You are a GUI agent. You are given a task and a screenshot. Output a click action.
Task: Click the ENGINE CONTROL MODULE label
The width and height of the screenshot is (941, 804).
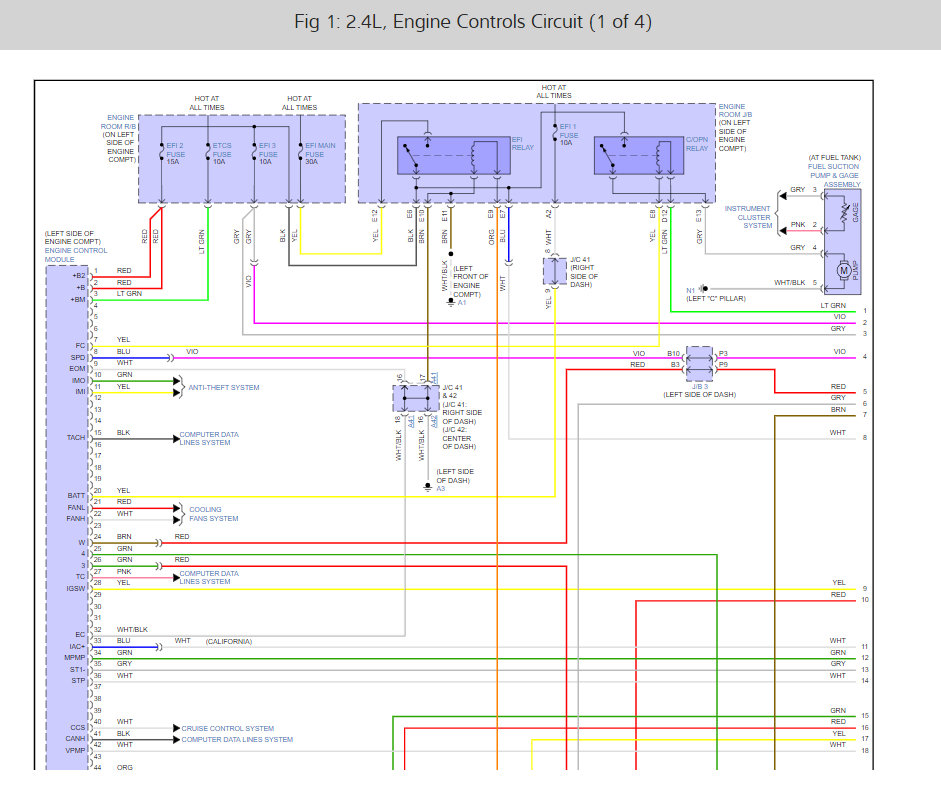[76, 255]
